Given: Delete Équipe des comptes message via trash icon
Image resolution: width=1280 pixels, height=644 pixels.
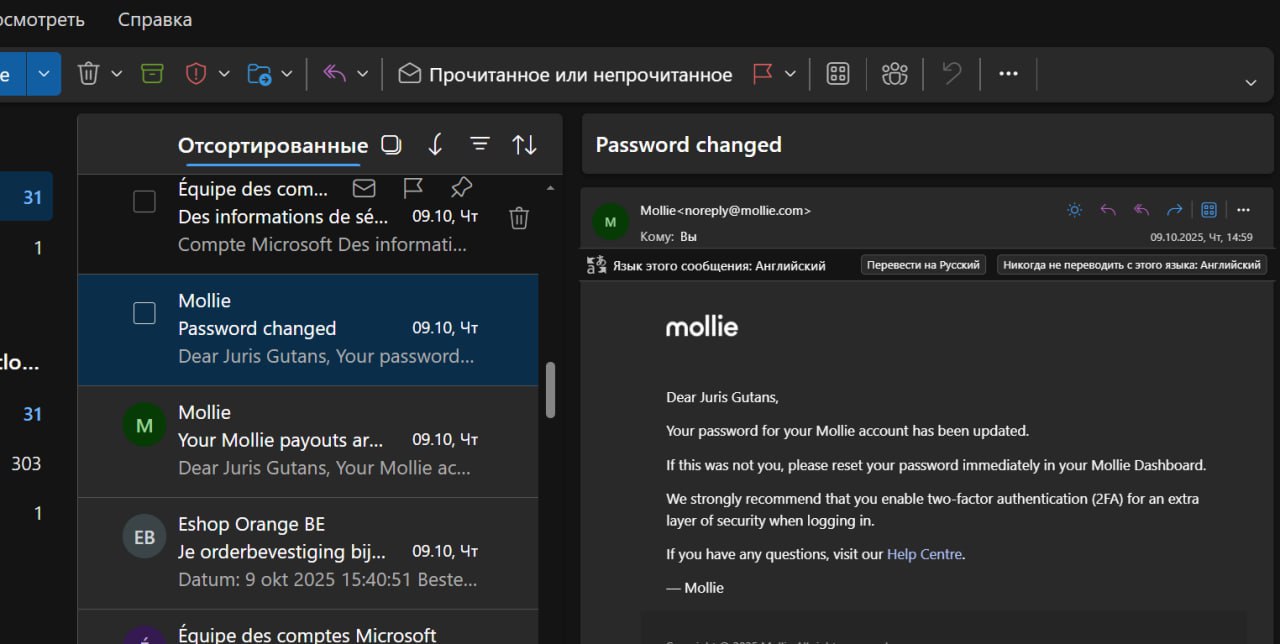Looking at the screenshot, I should coord(519,218).
